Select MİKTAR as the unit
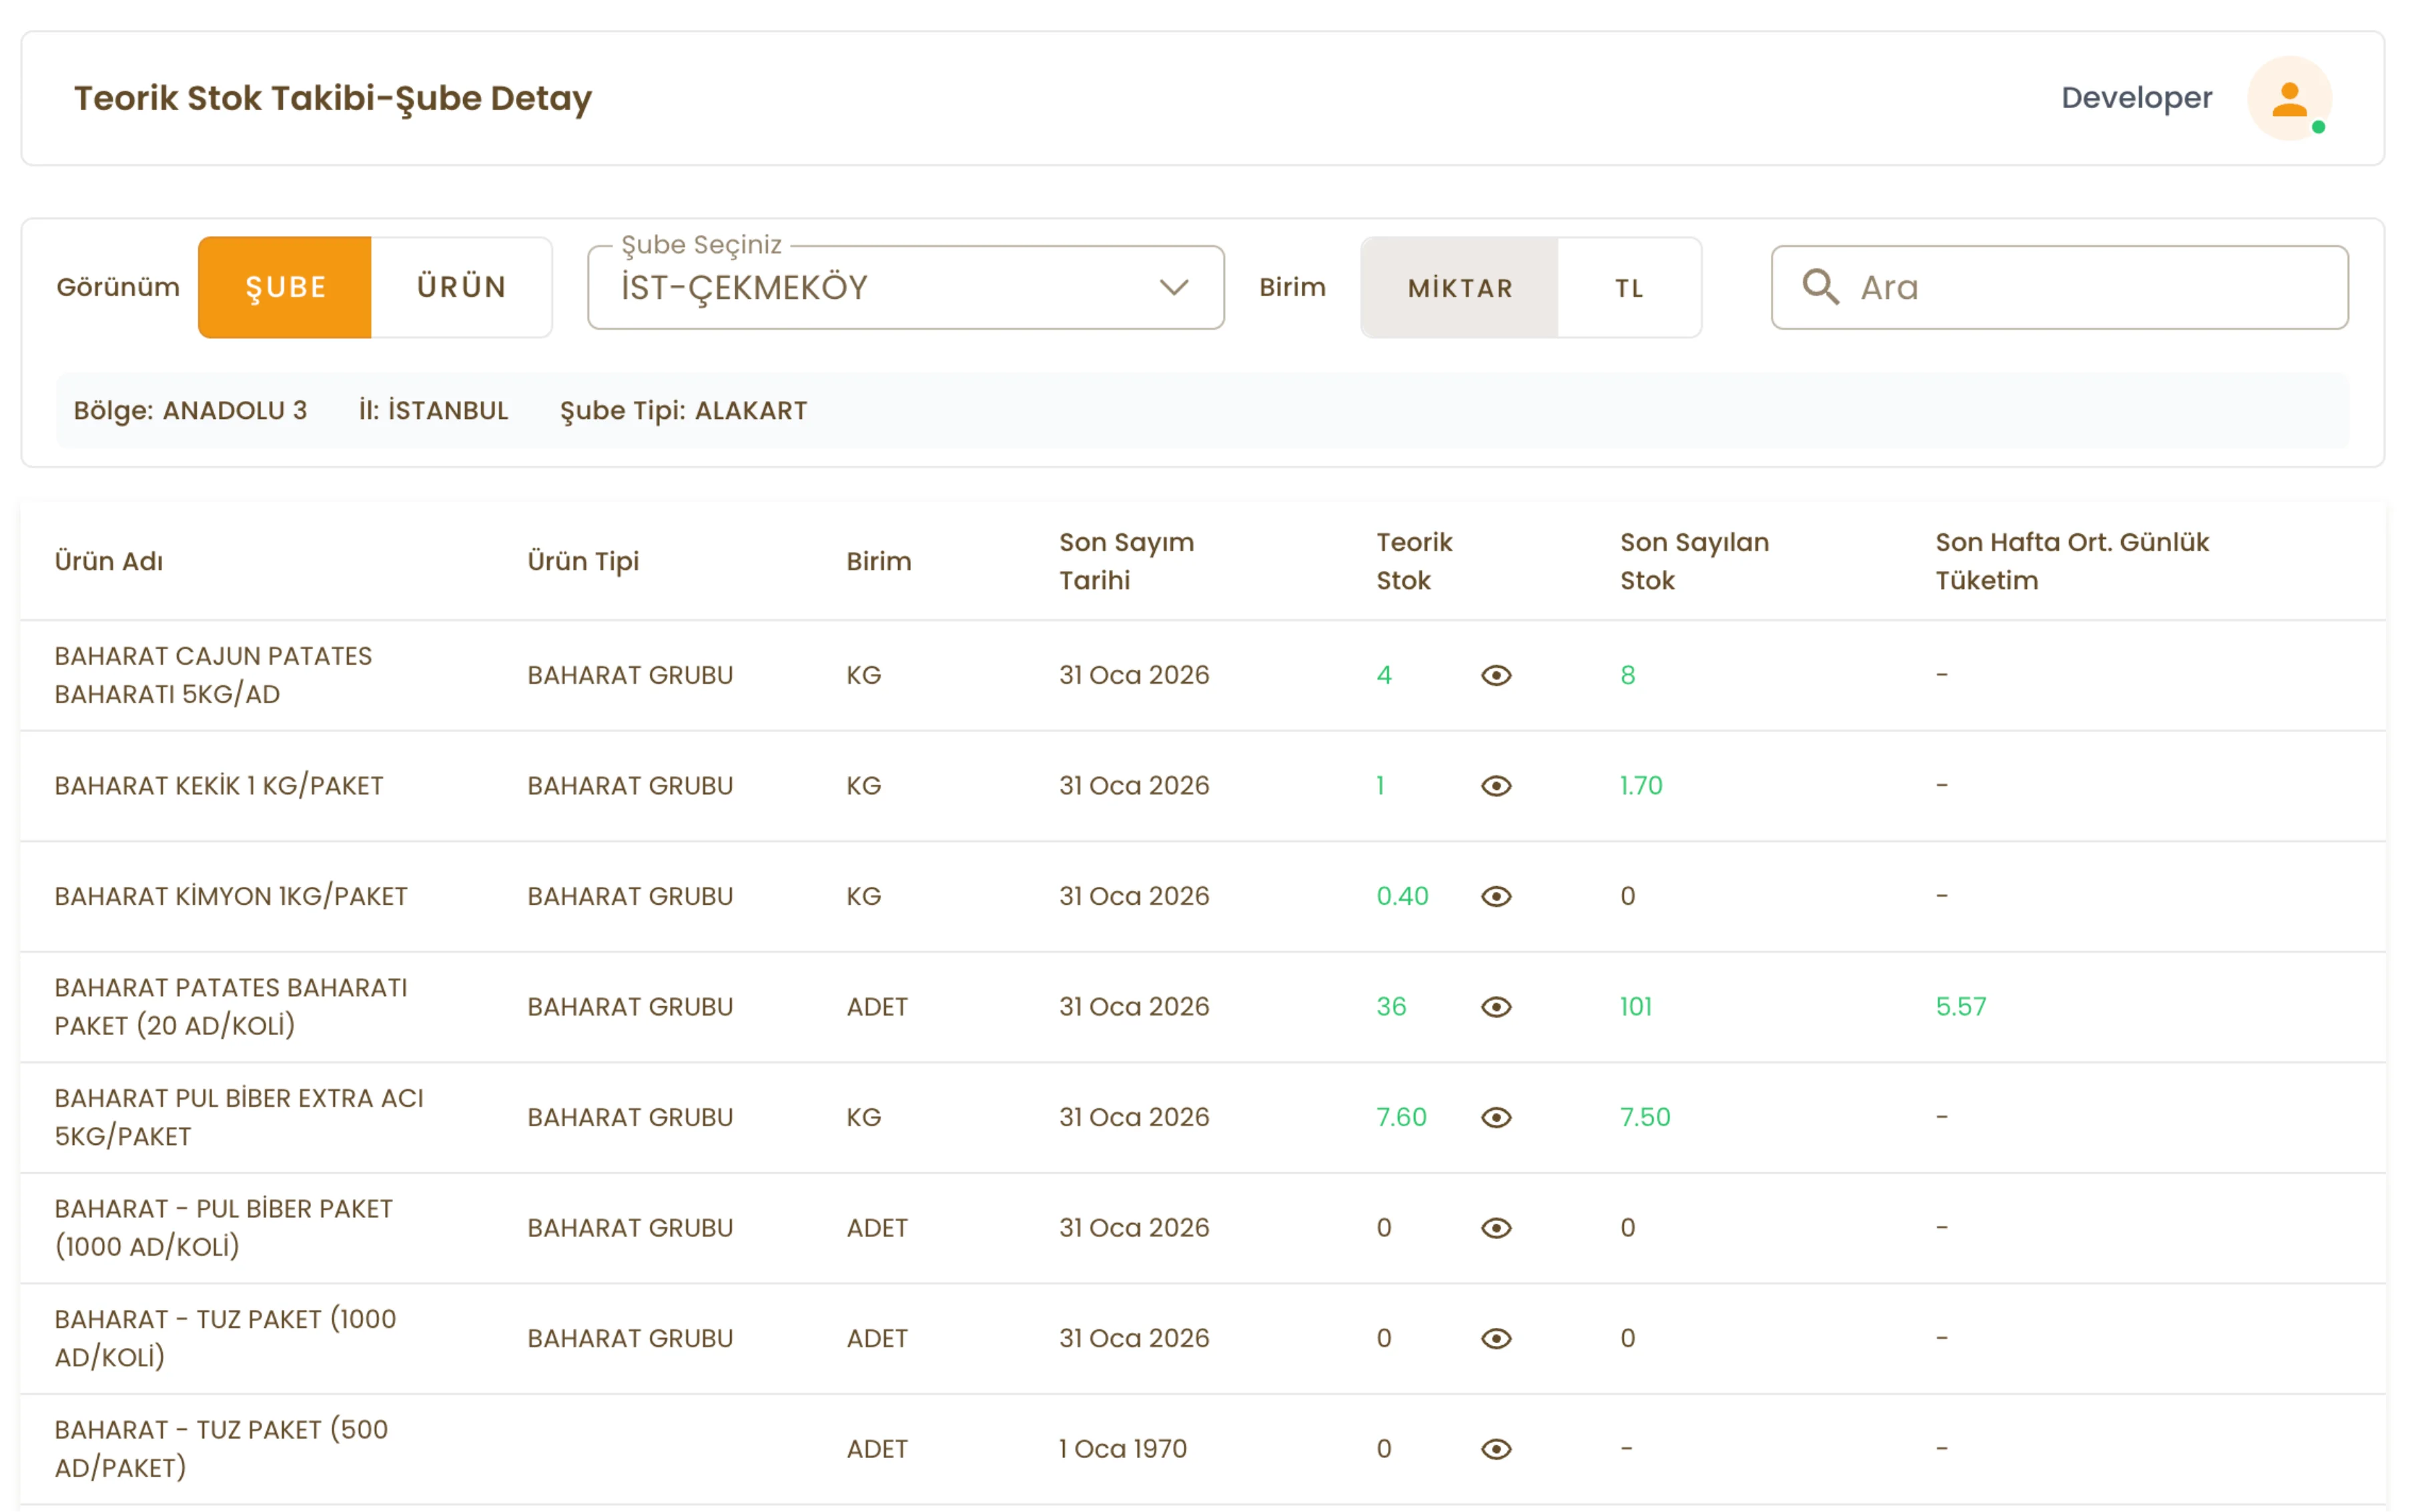2418x1512 pixels. click(x=1459, y=288)
